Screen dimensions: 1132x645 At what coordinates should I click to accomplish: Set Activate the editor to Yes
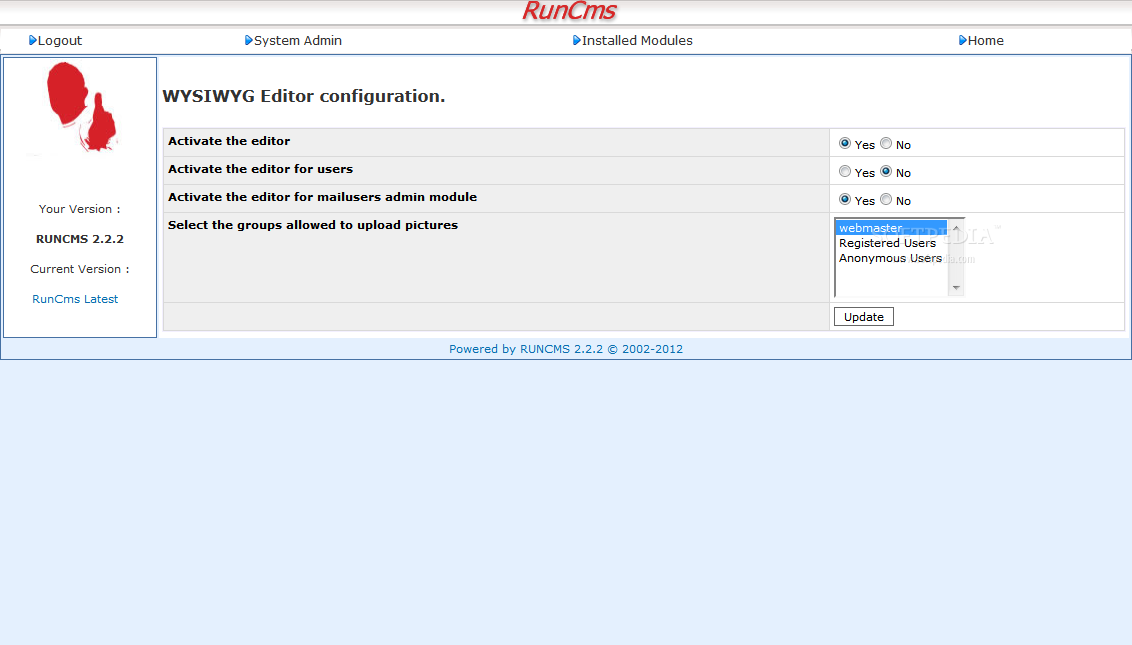click(x=845, y=144)
